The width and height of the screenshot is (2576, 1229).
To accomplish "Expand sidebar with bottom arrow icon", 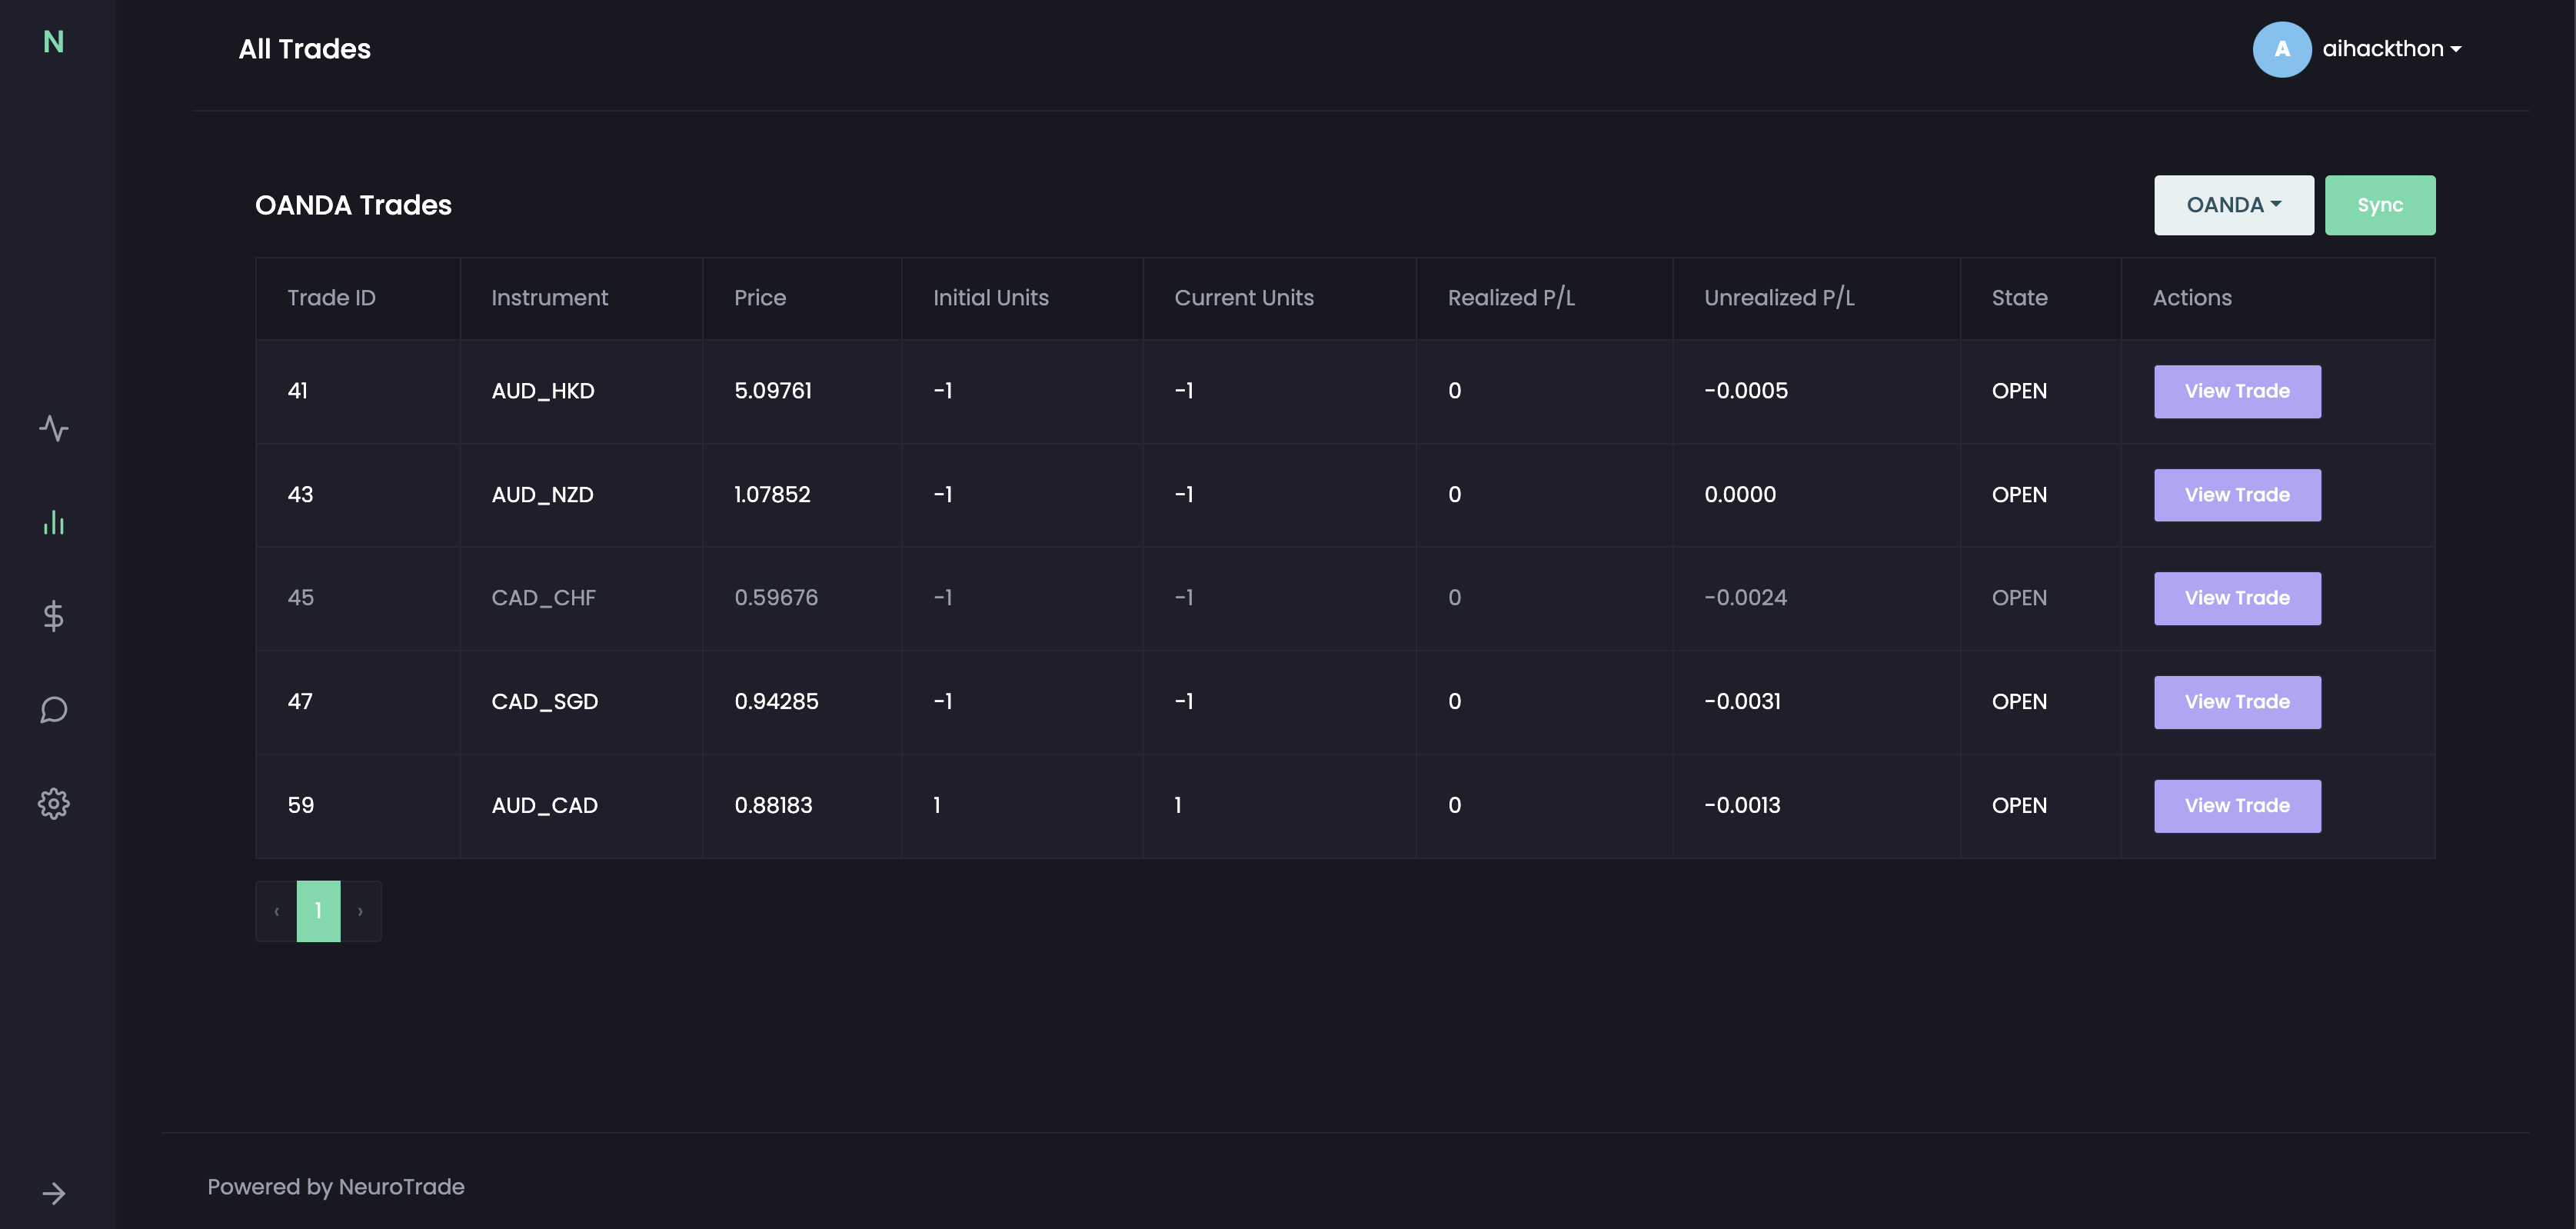I will coord(54,1193).
